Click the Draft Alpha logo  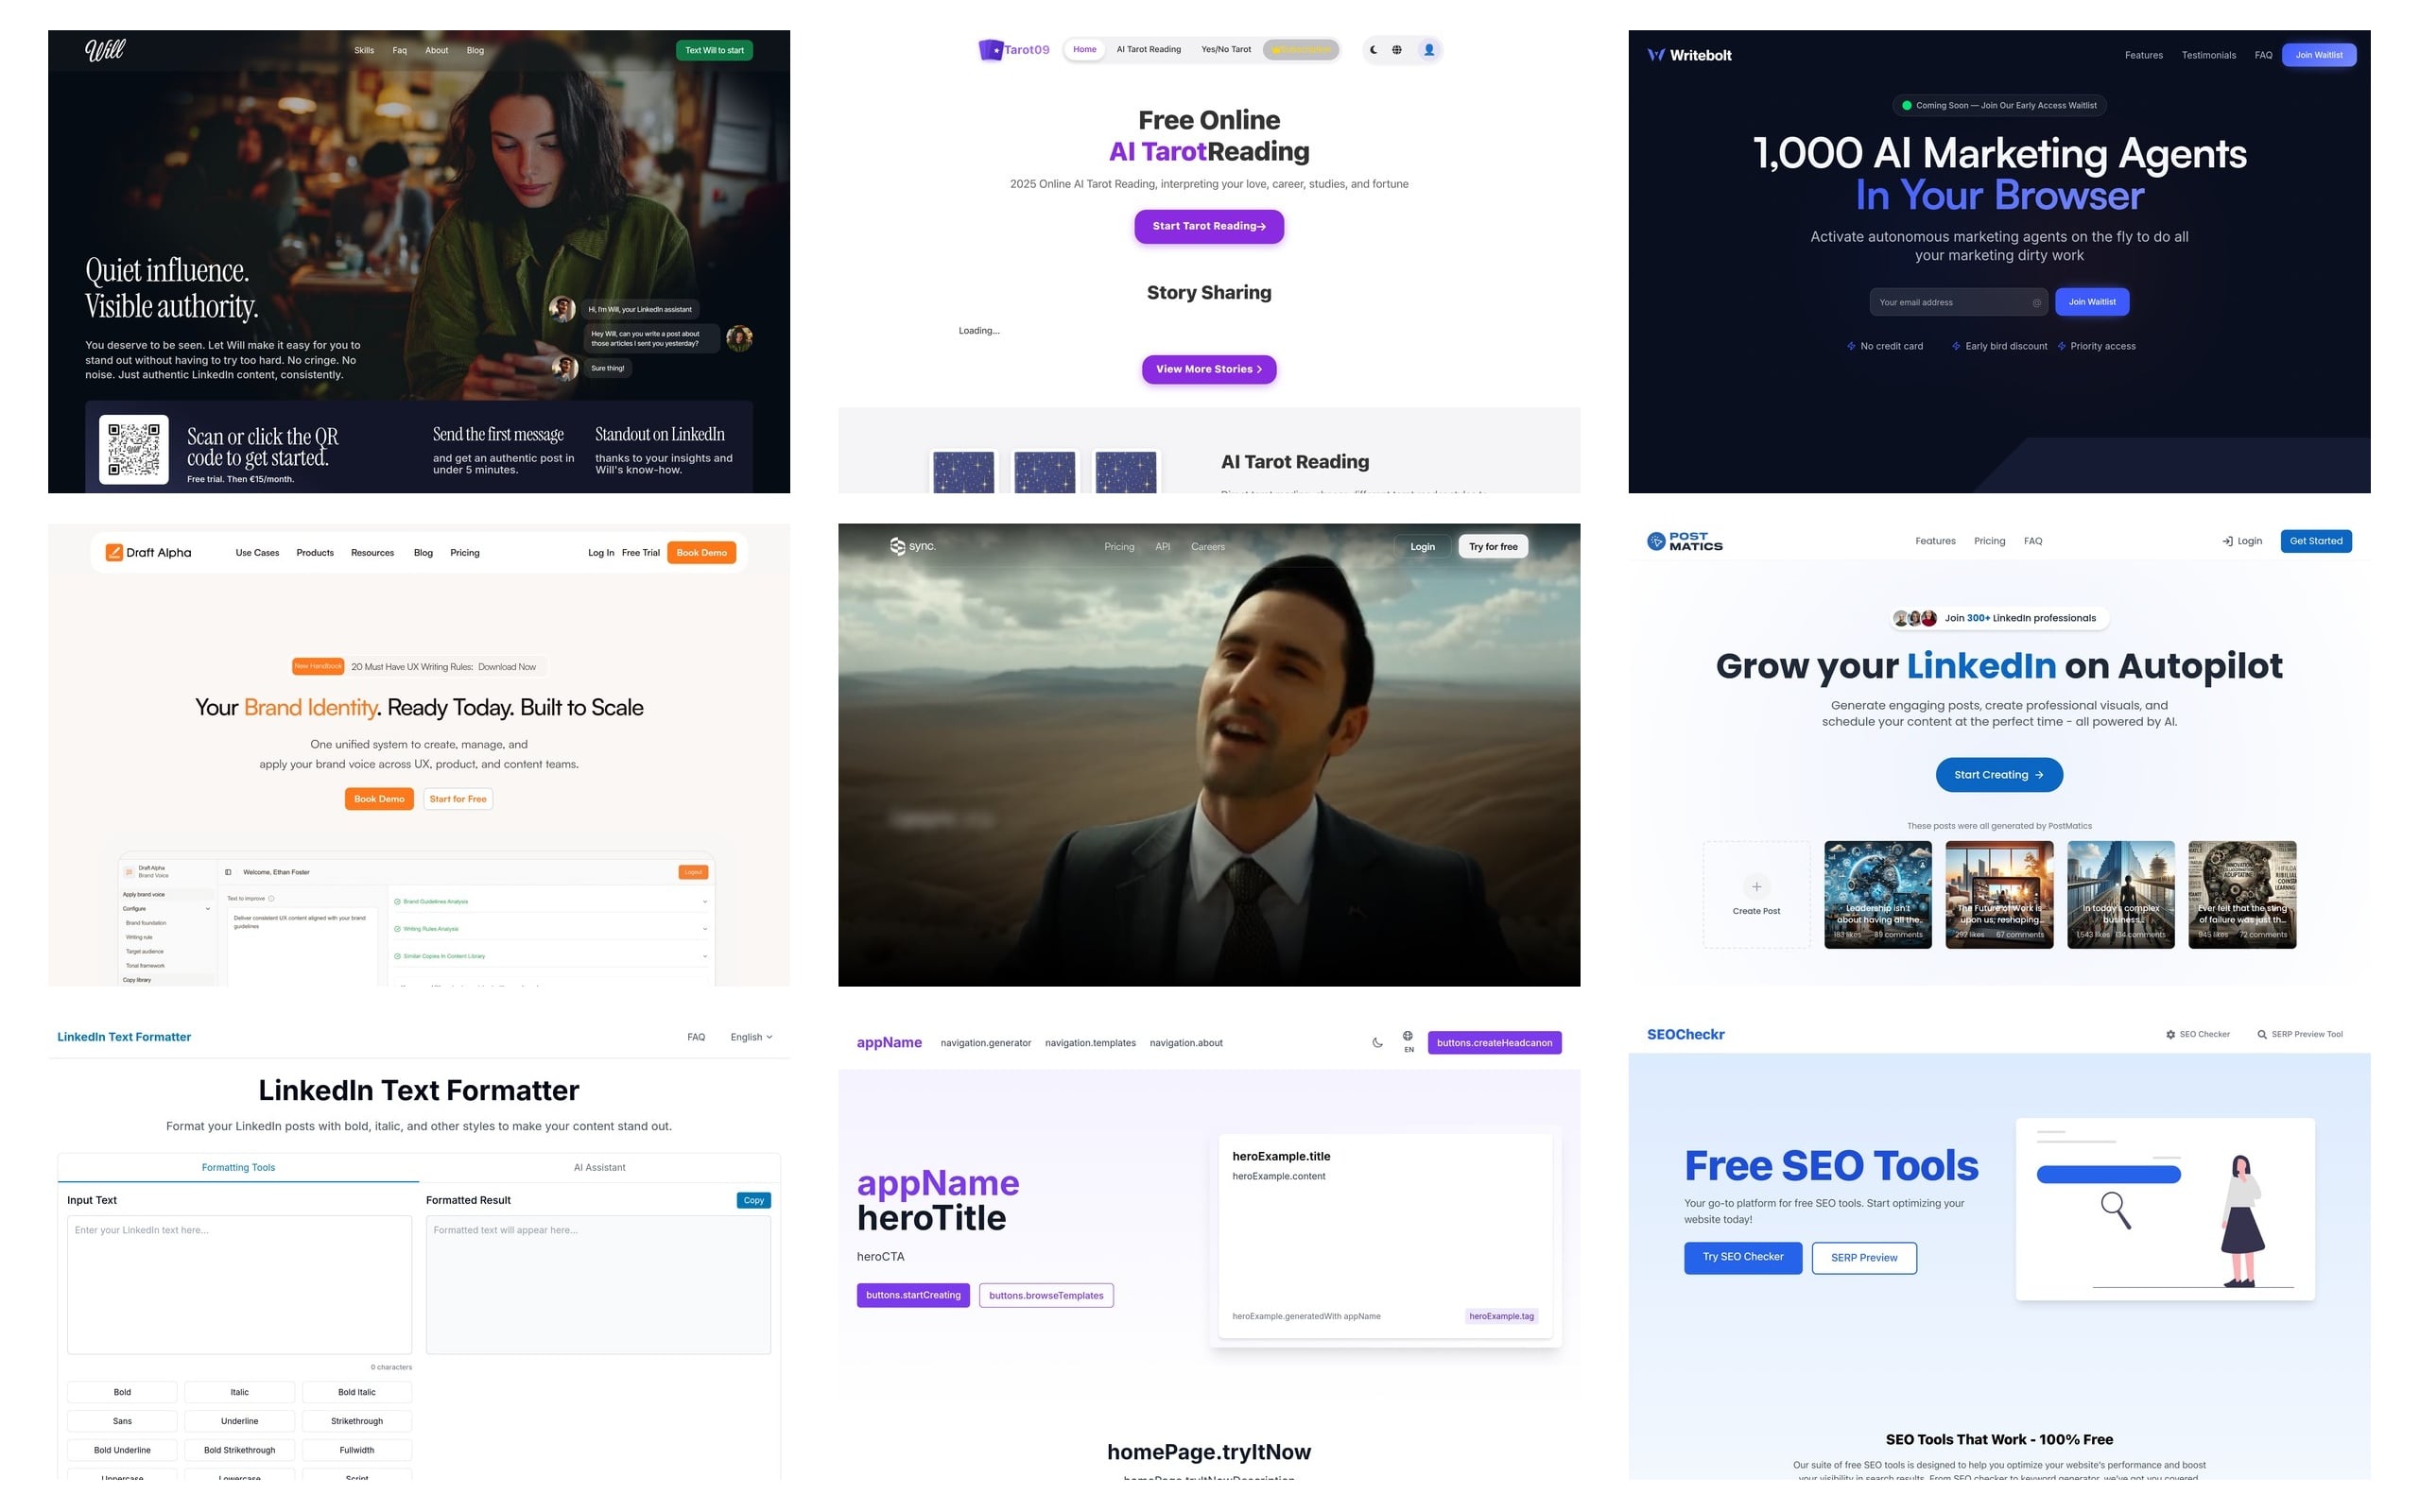[x=148, y=553]
